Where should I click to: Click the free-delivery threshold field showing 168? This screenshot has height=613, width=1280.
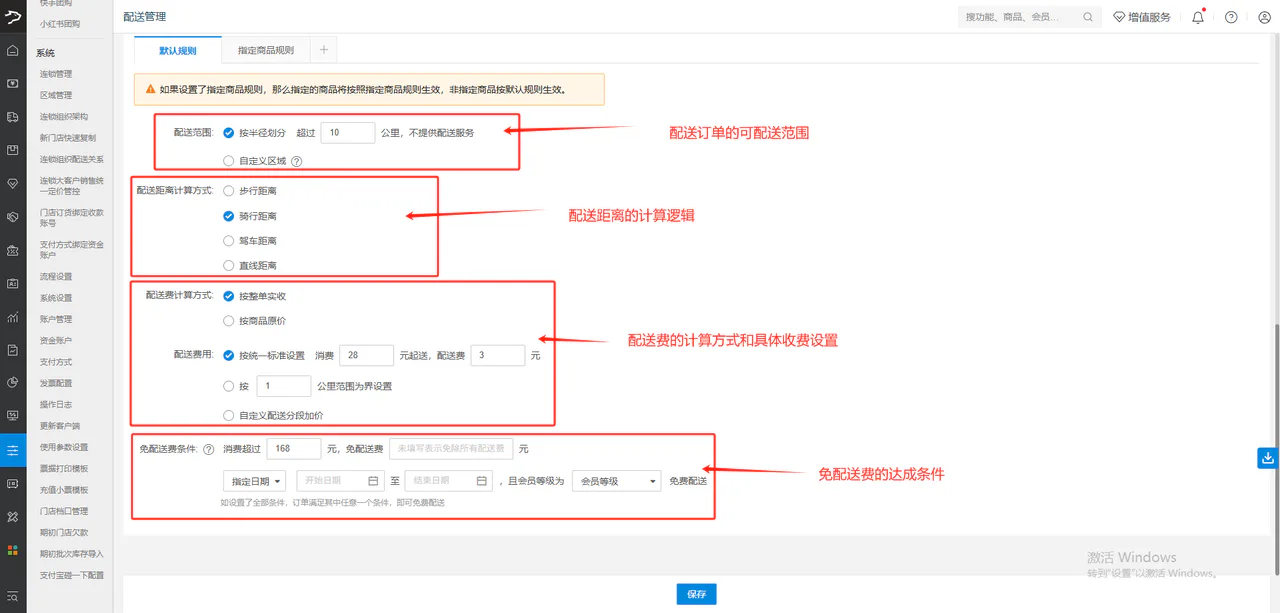[294, 449]
